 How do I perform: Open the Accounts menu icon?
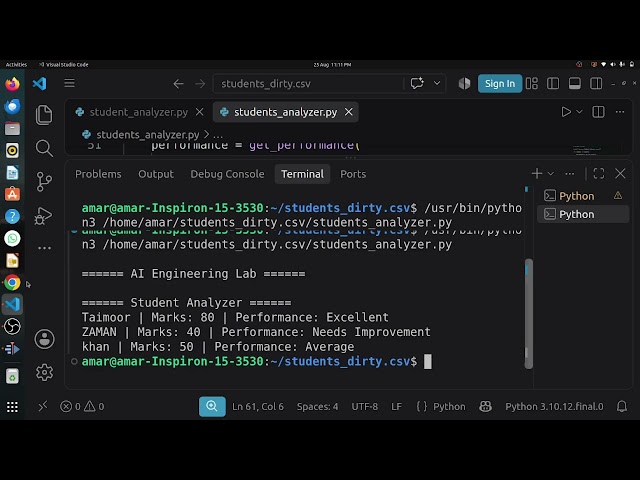(x=44, y=339)
